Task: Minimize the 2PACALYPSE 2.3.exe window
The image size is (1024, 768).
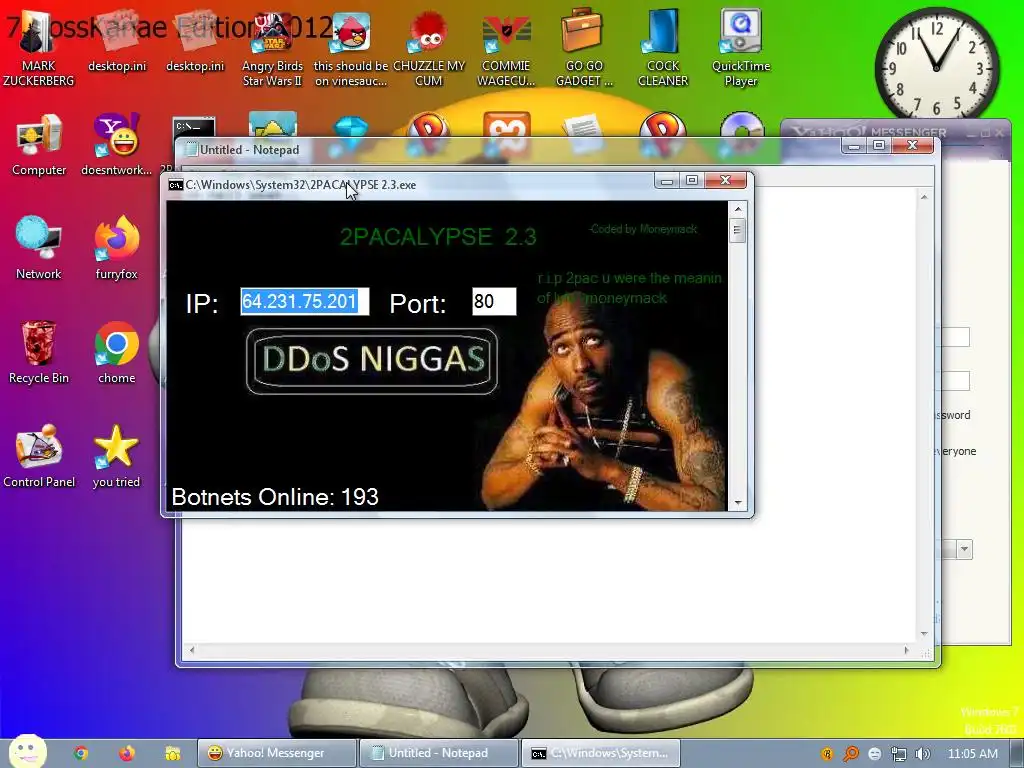Action: (667, 181)
